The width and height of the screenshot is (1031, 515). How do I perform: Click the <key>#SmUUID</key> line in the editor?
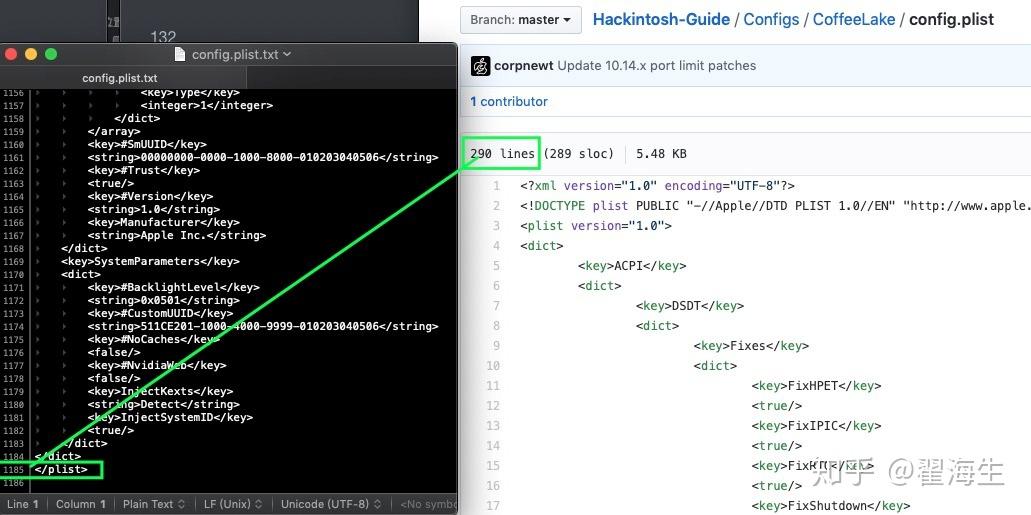click(x=147, y=145)
